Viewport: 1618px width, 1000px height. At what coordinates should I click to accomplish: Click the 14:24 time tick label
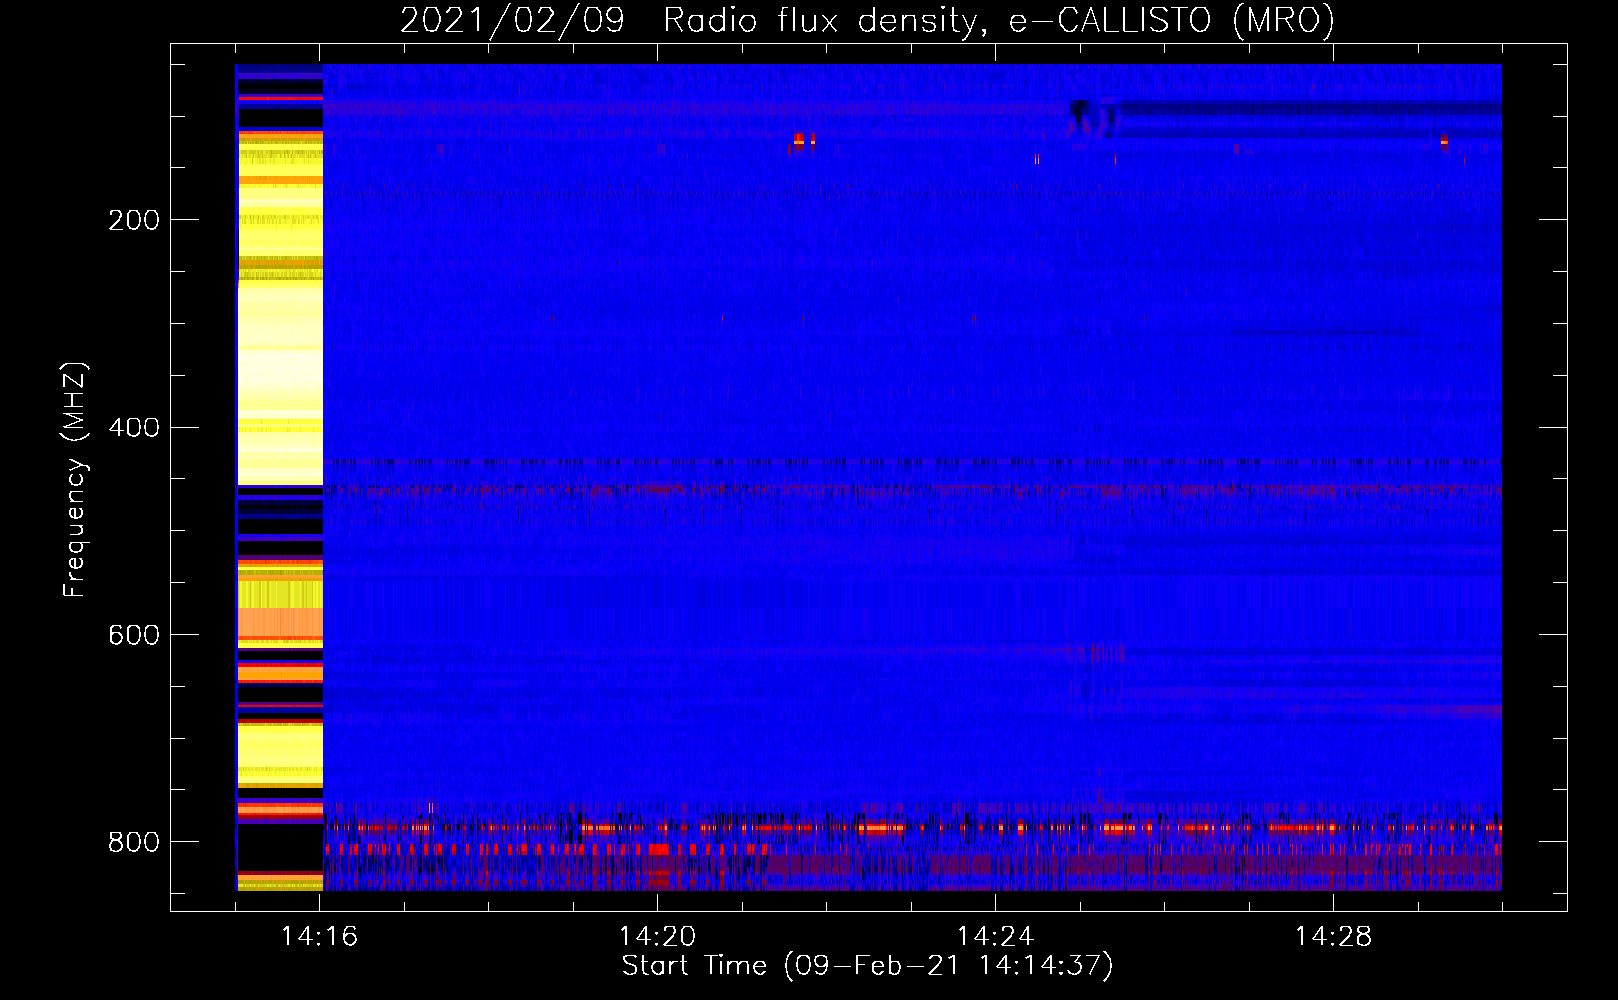pyautogui.click(x=995, y=937)
